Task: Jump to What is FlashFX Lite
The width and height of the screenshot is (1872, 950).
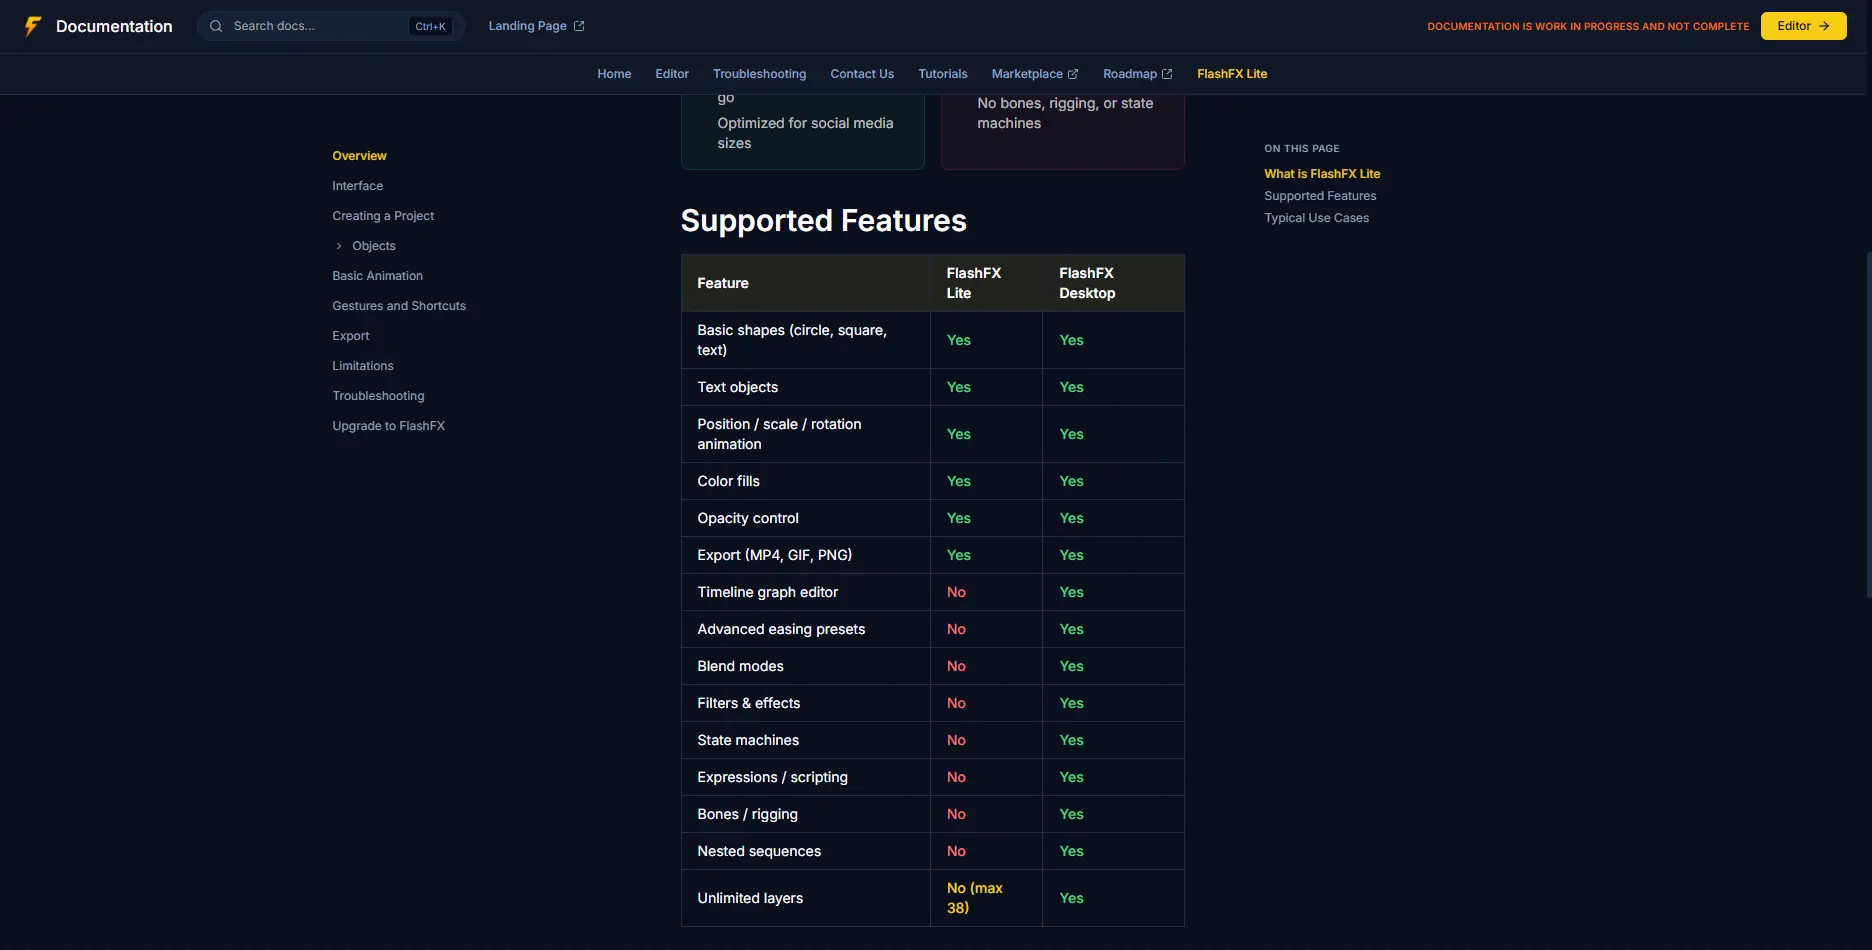Action: pos(1322,174)
